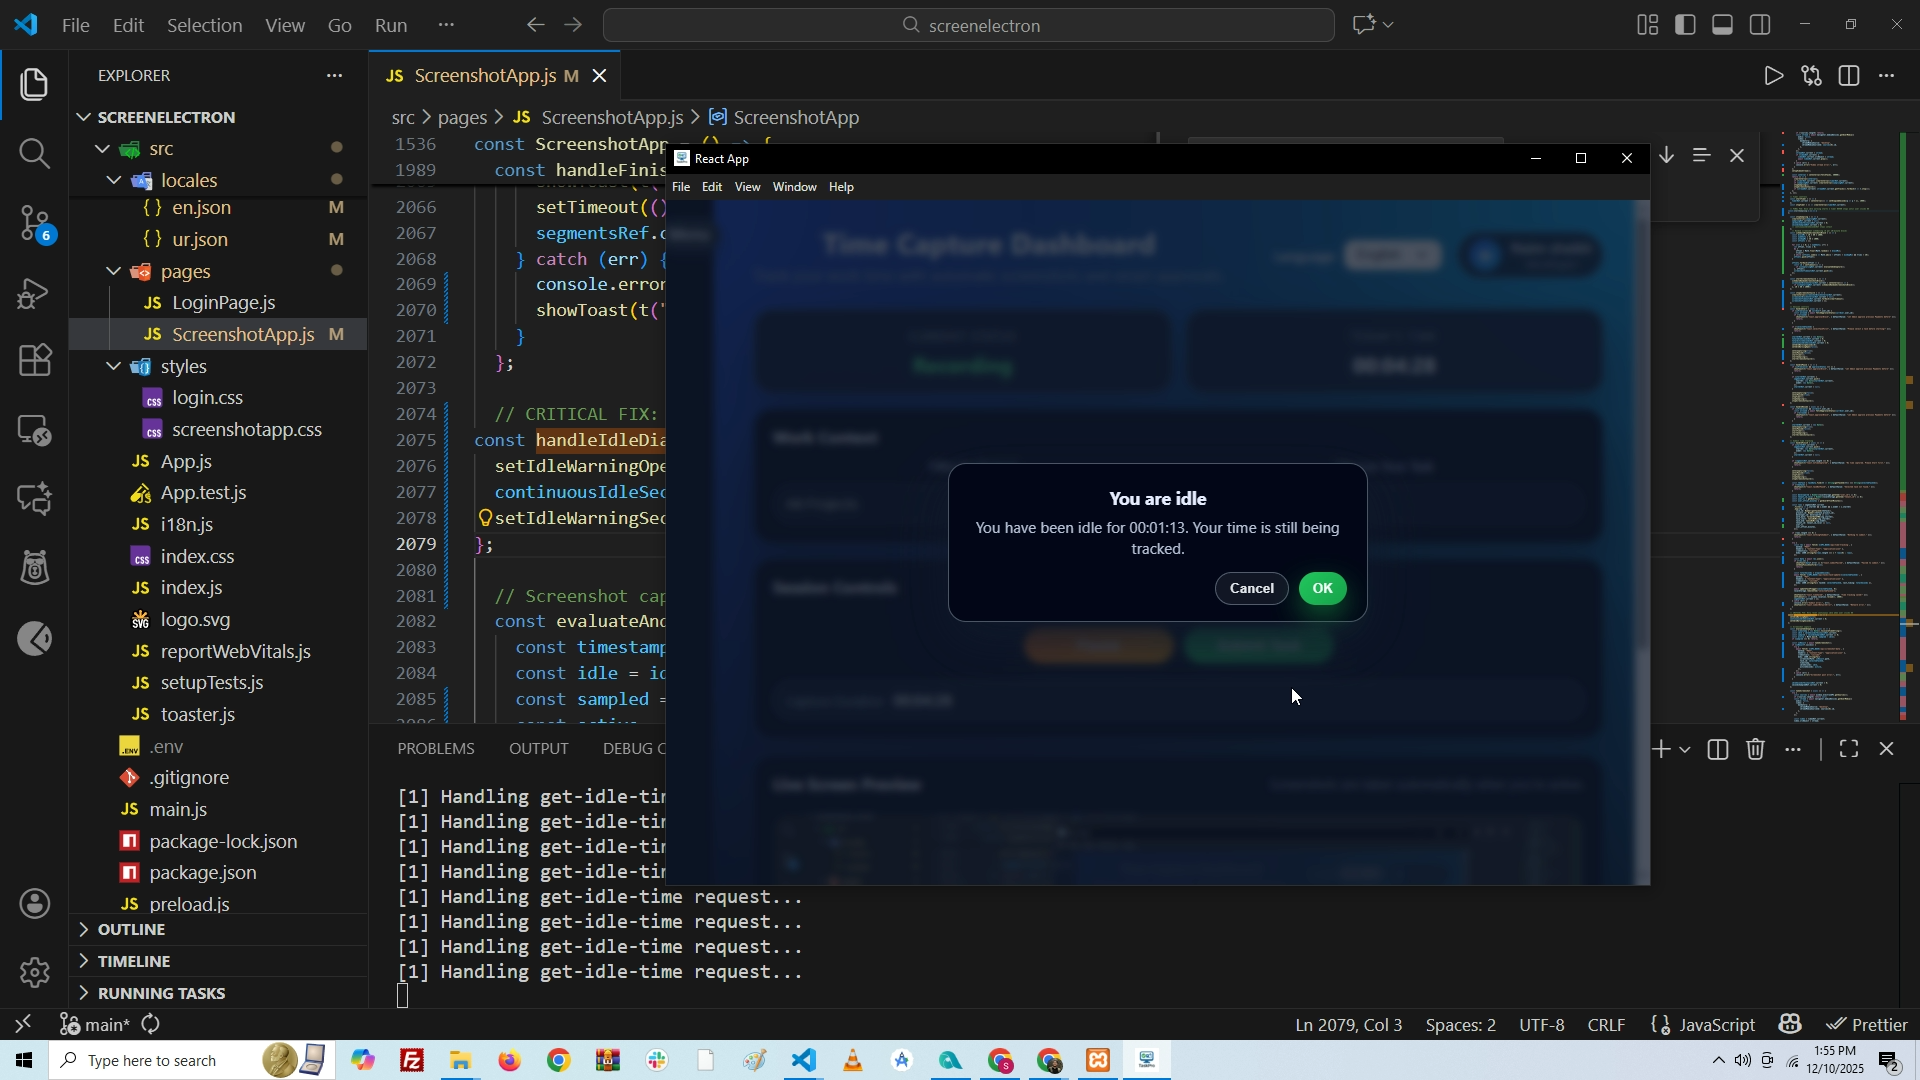Click the Run Code play icon

click(1772, 76)
